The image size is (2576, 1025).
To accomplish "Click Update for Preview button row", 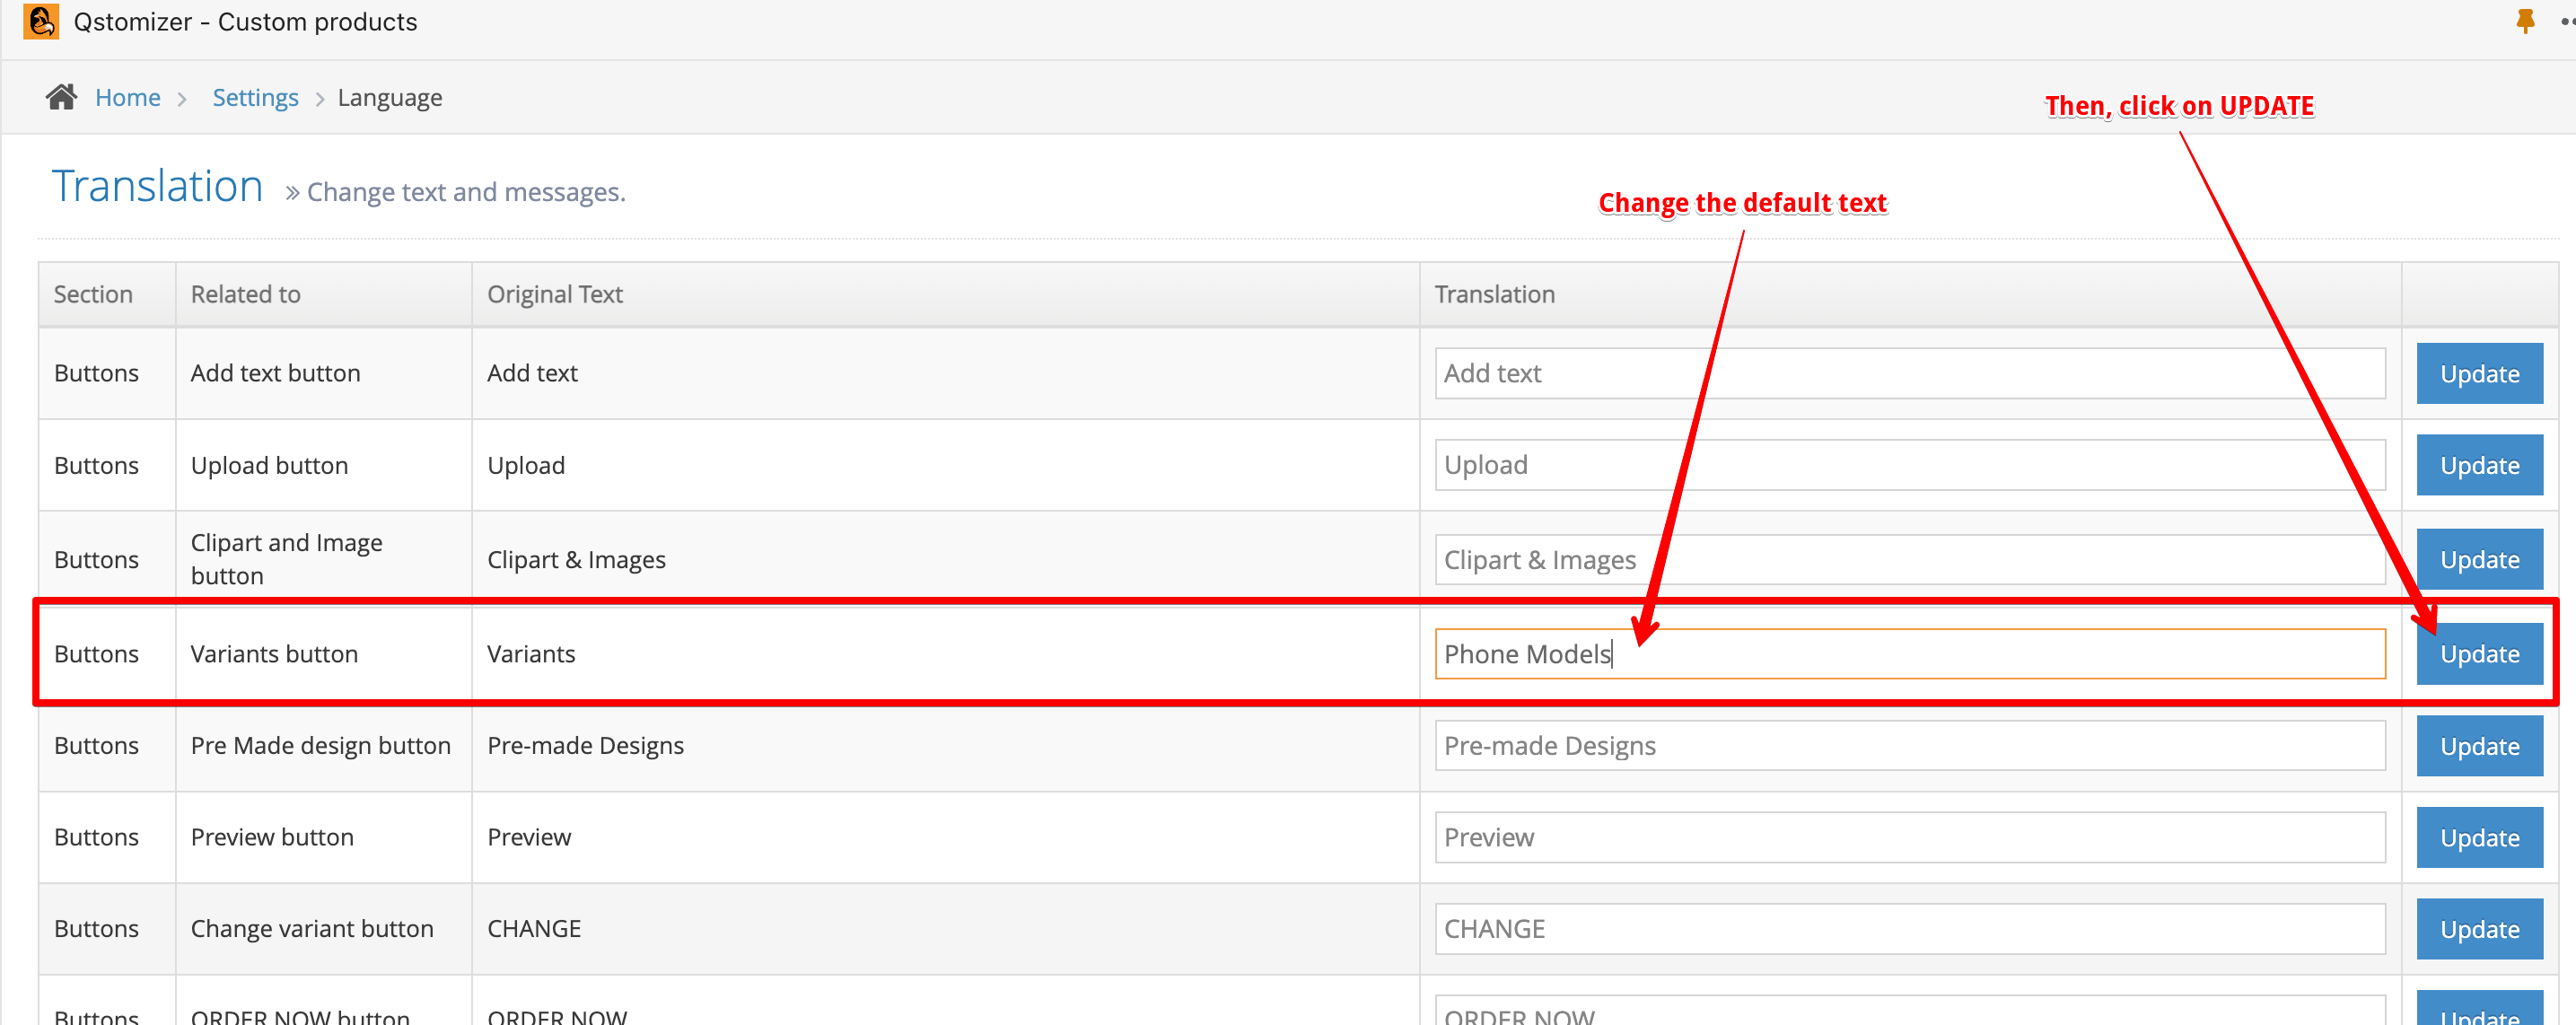I will [2479, 838].
